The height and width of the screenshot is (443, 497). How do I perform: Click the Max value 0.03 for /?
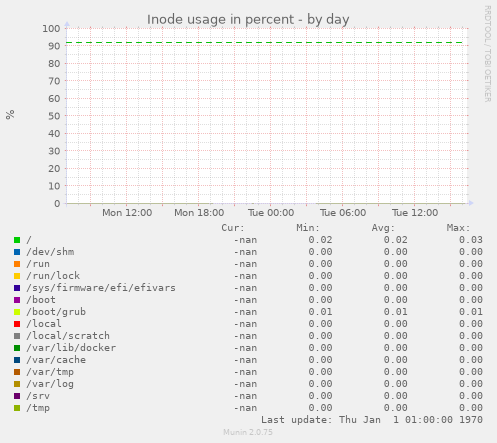pyautogui.click(x=471, y=240)
